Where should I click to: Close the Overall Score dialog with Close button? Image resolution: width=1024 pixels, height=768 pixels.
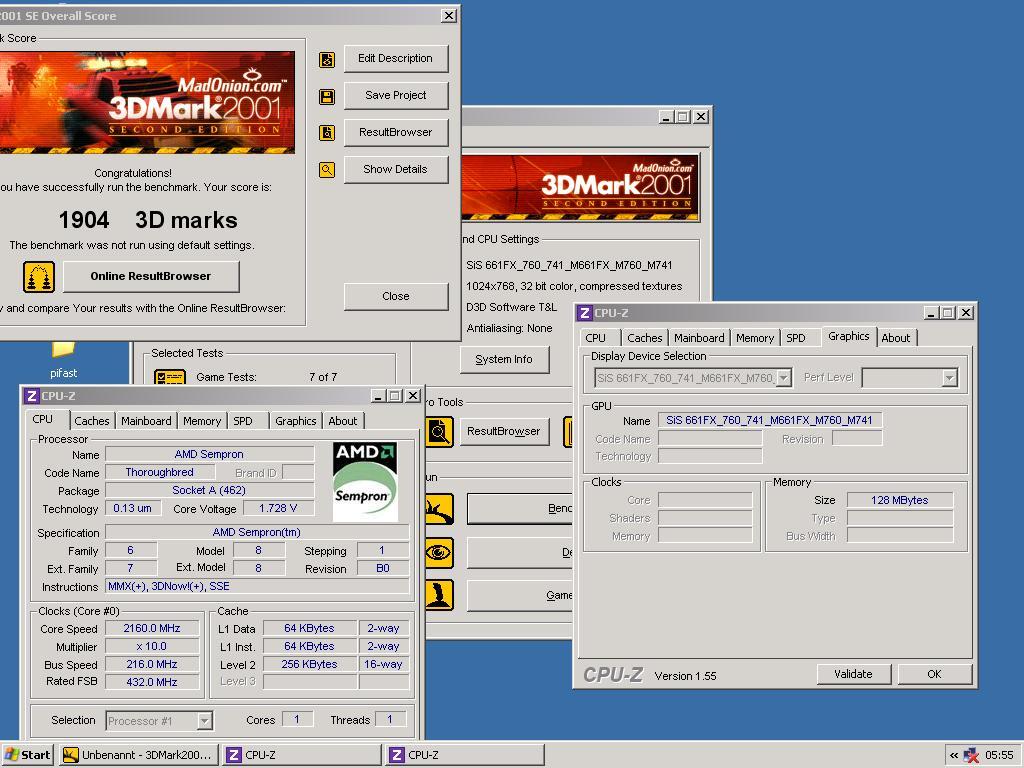coord(396,296)
